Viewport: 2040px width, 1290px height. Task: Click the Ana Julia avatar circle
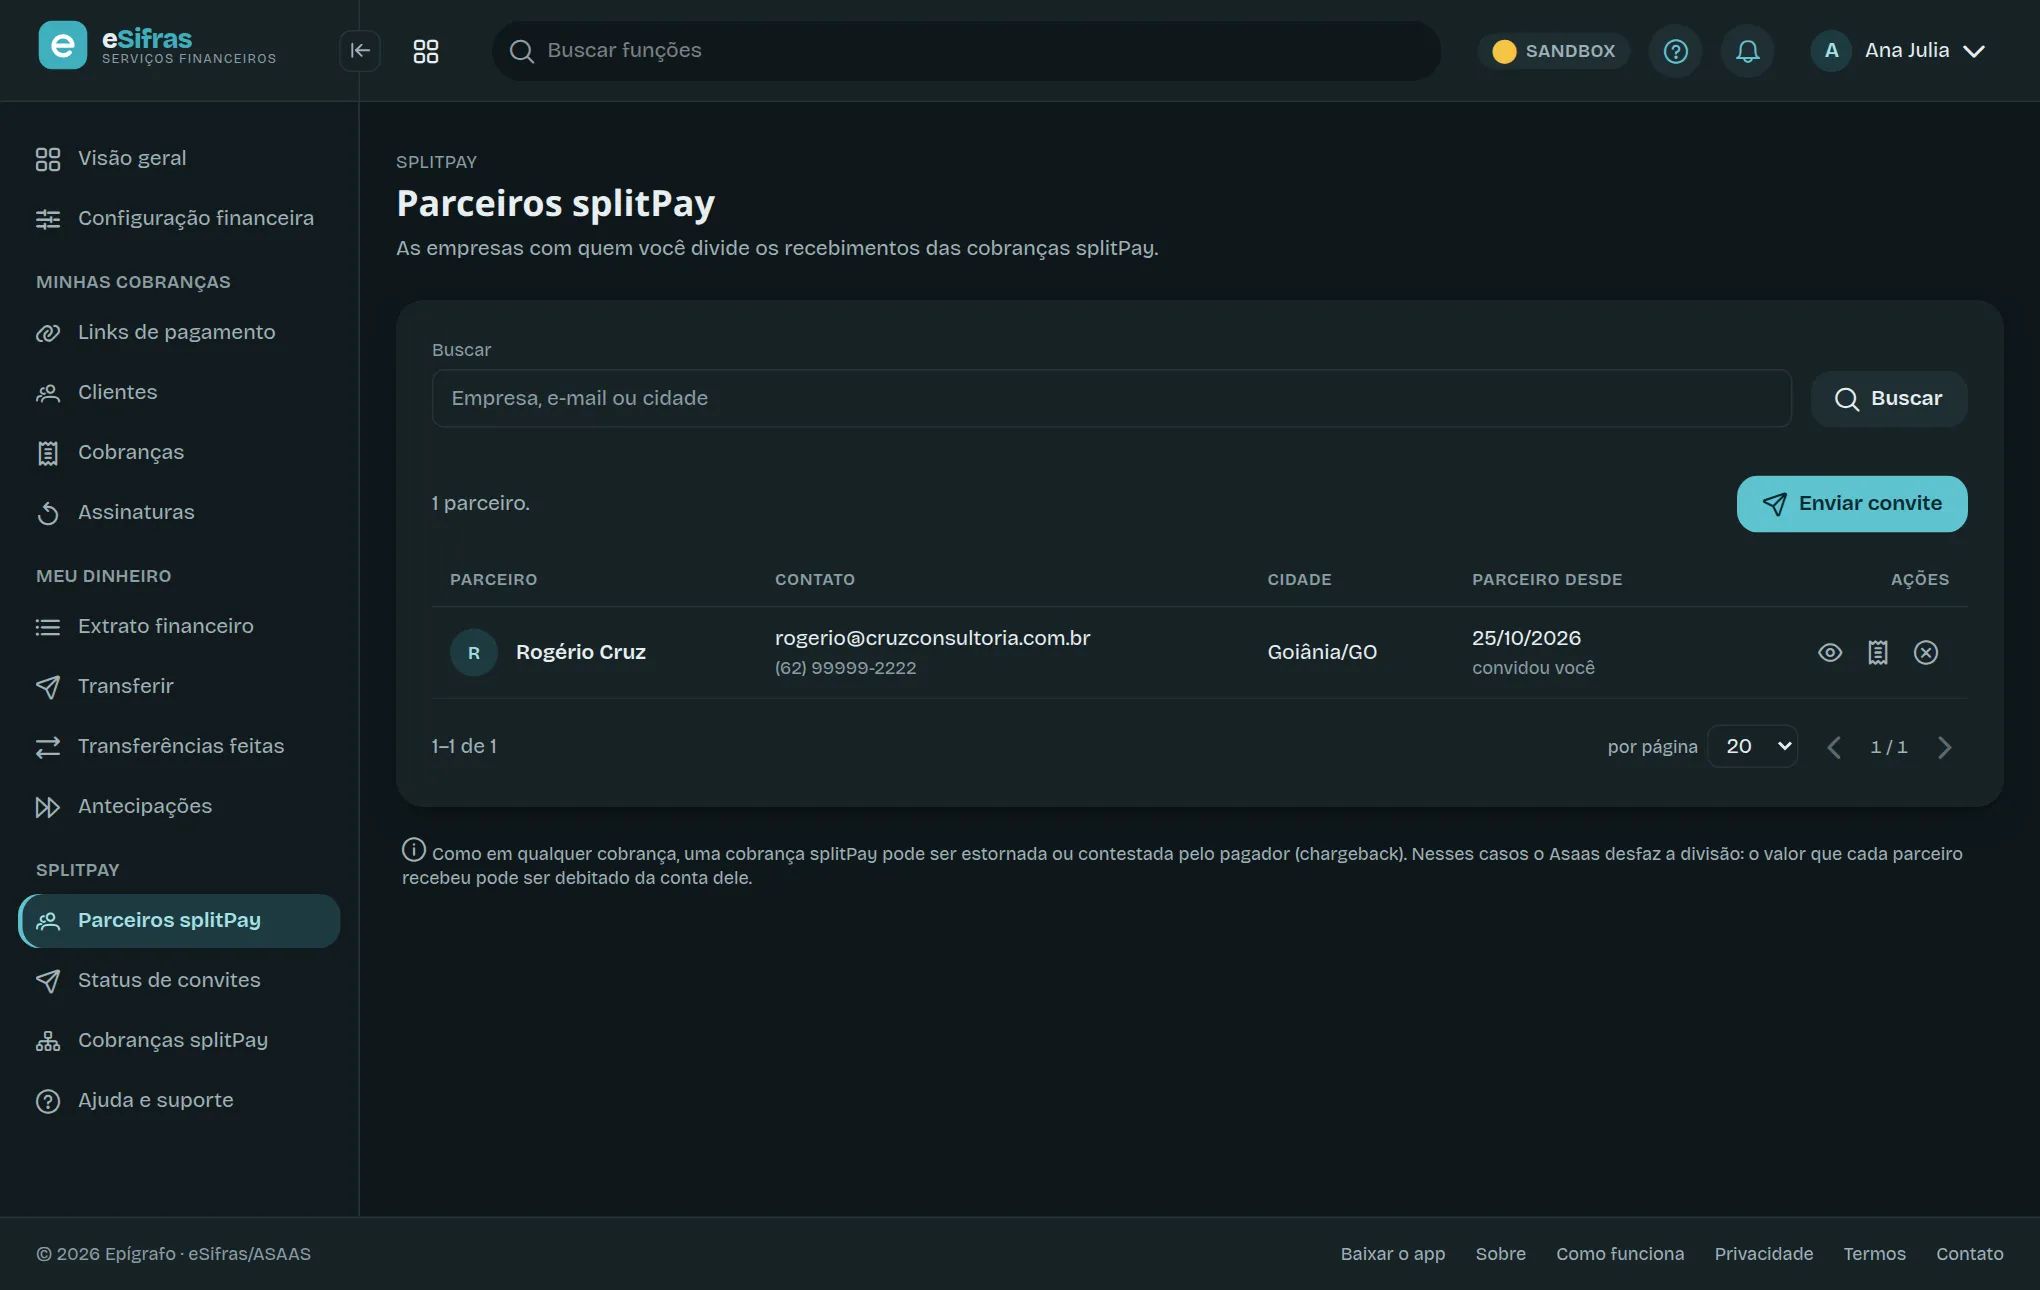pos(1831,51)
